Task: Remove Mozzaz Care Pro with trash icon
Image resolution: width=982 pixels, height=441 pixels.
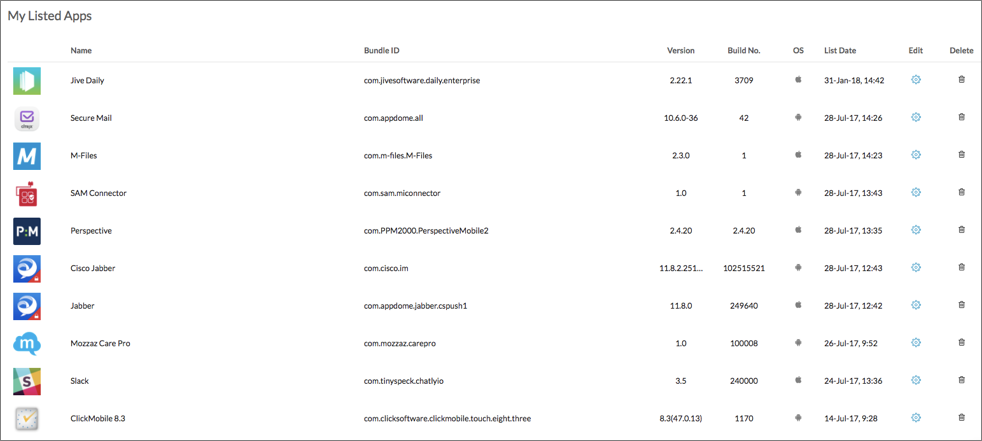Action: click(961, 342)
